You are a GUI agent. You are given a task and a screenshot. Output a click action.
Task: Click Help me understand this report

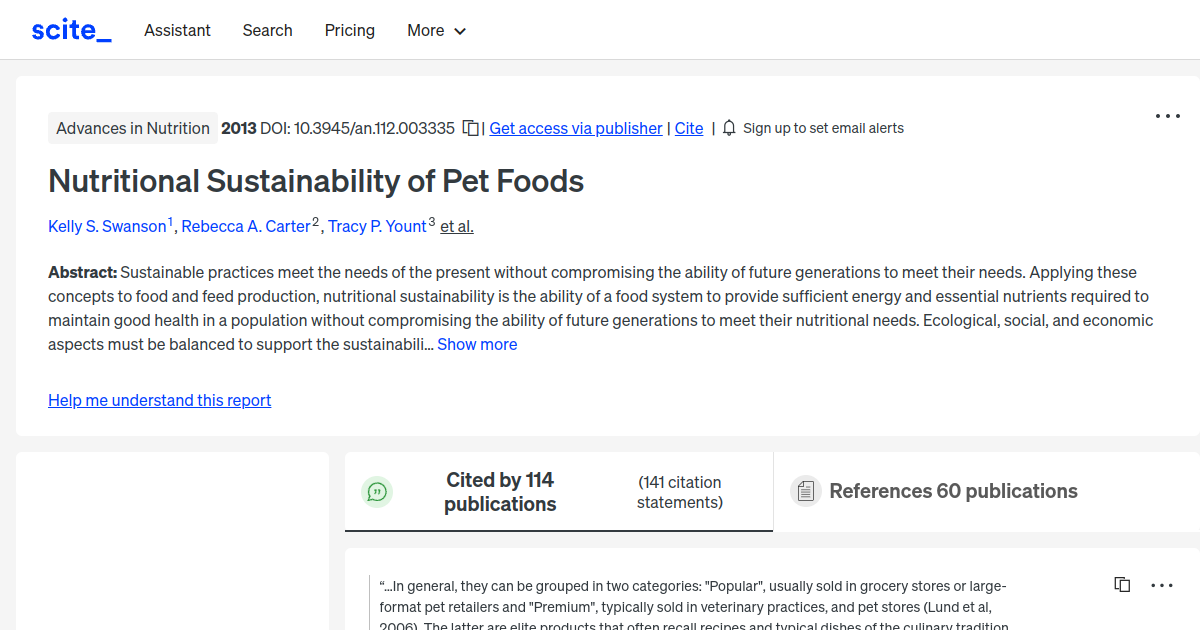click(x=159, y=400)
